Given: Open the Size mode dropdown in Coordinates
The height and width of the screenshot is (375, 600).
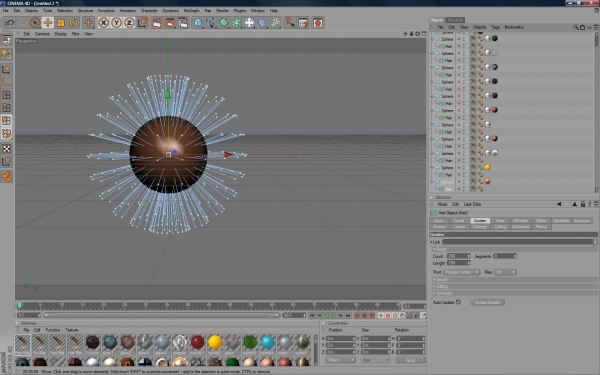Looking at the screenshot, I should [375, 360].
